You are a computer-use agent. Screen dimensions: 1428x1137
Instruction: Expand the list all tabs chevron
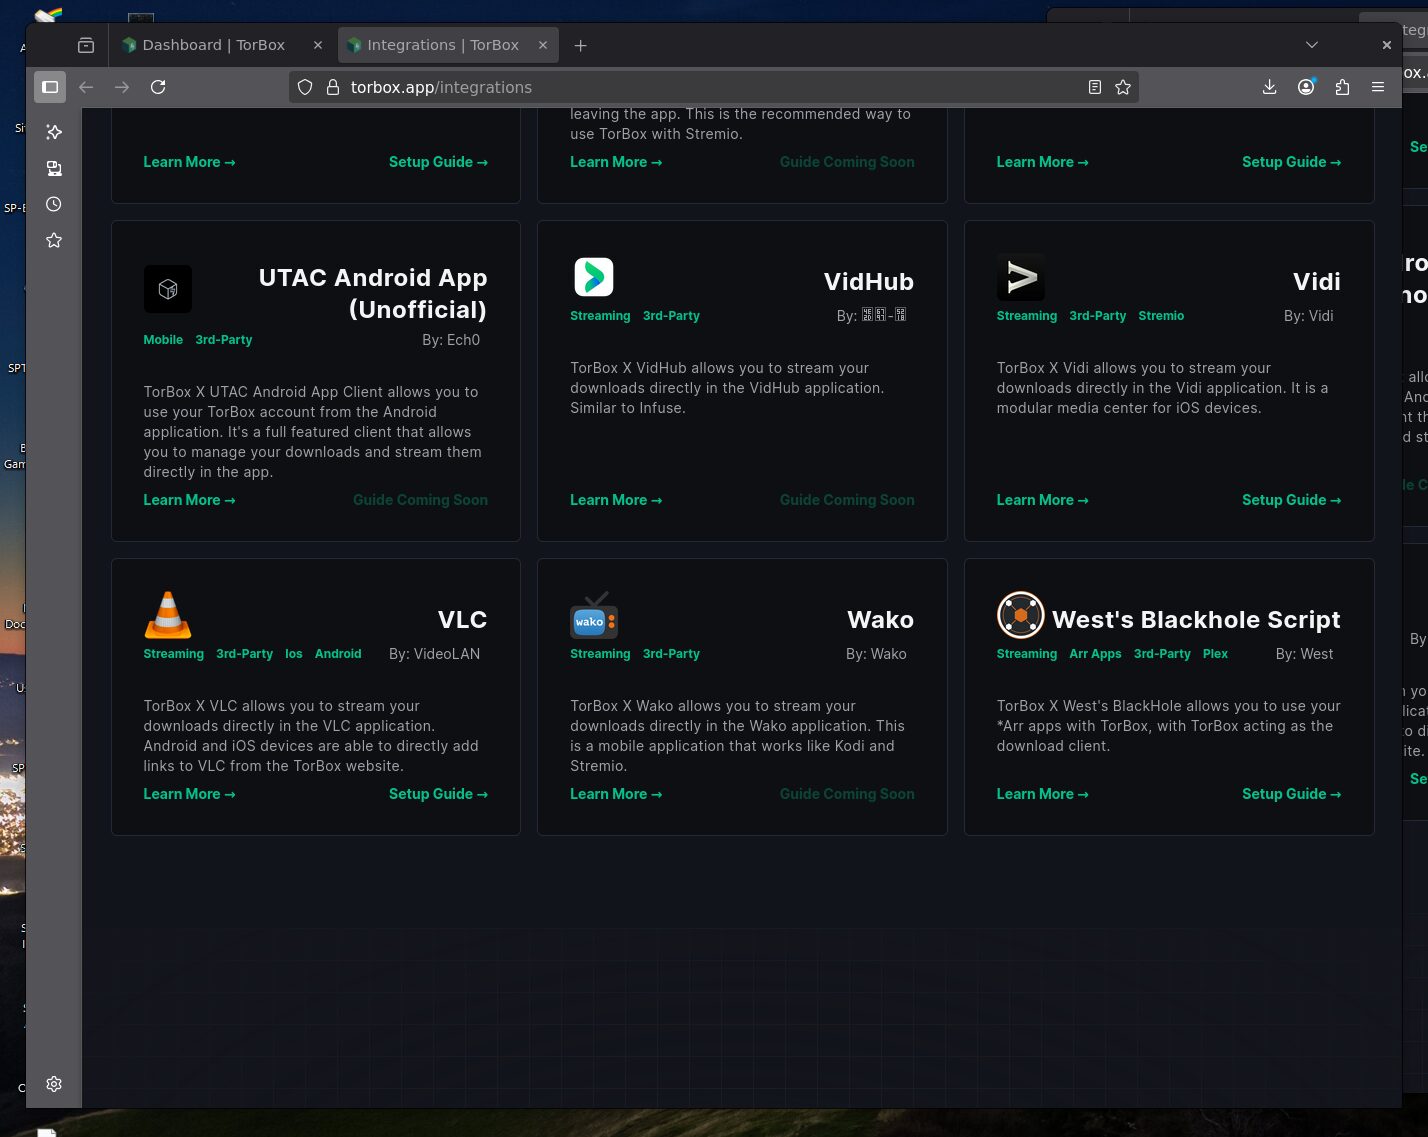1312,45
